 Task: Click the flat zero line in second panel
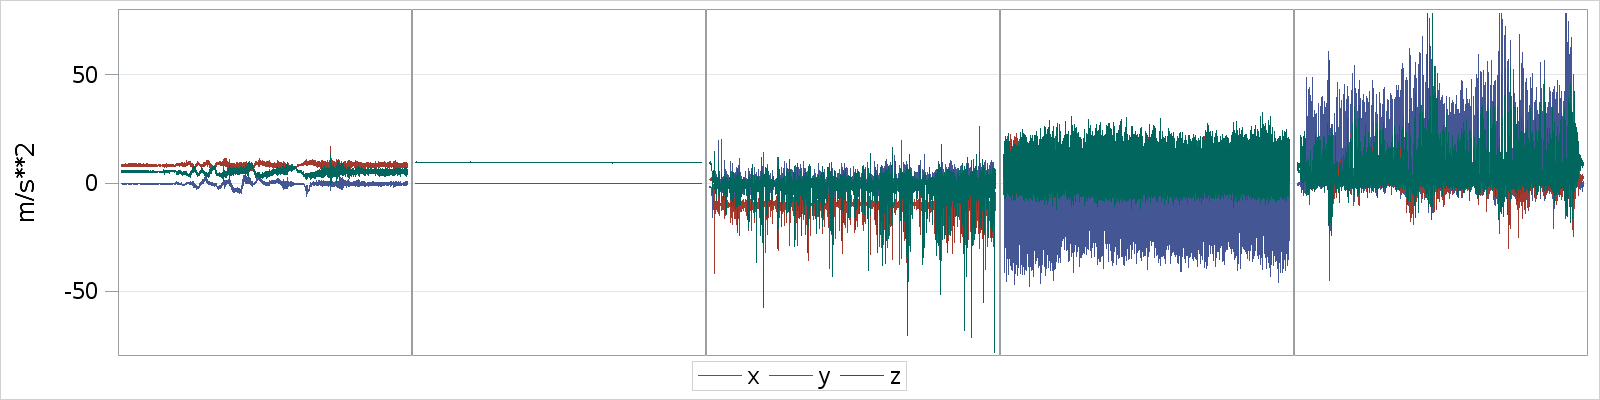tap(558, 183)
